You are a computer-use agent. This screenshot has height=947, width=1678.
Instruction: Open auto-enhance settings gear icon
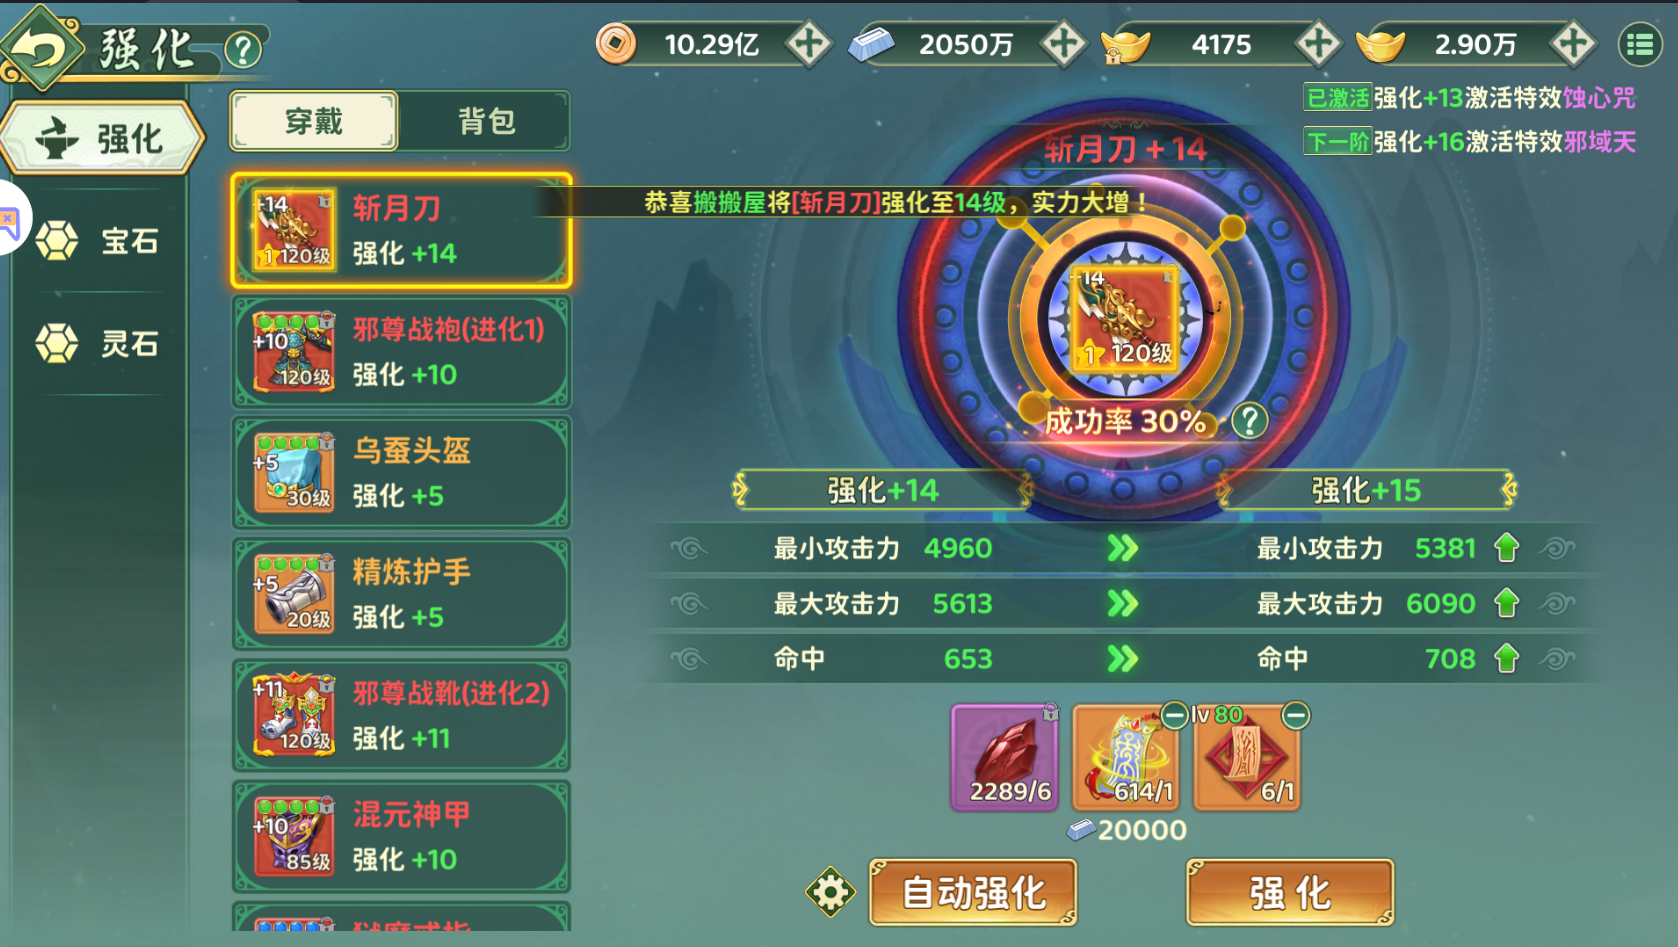tap(831, 892)
